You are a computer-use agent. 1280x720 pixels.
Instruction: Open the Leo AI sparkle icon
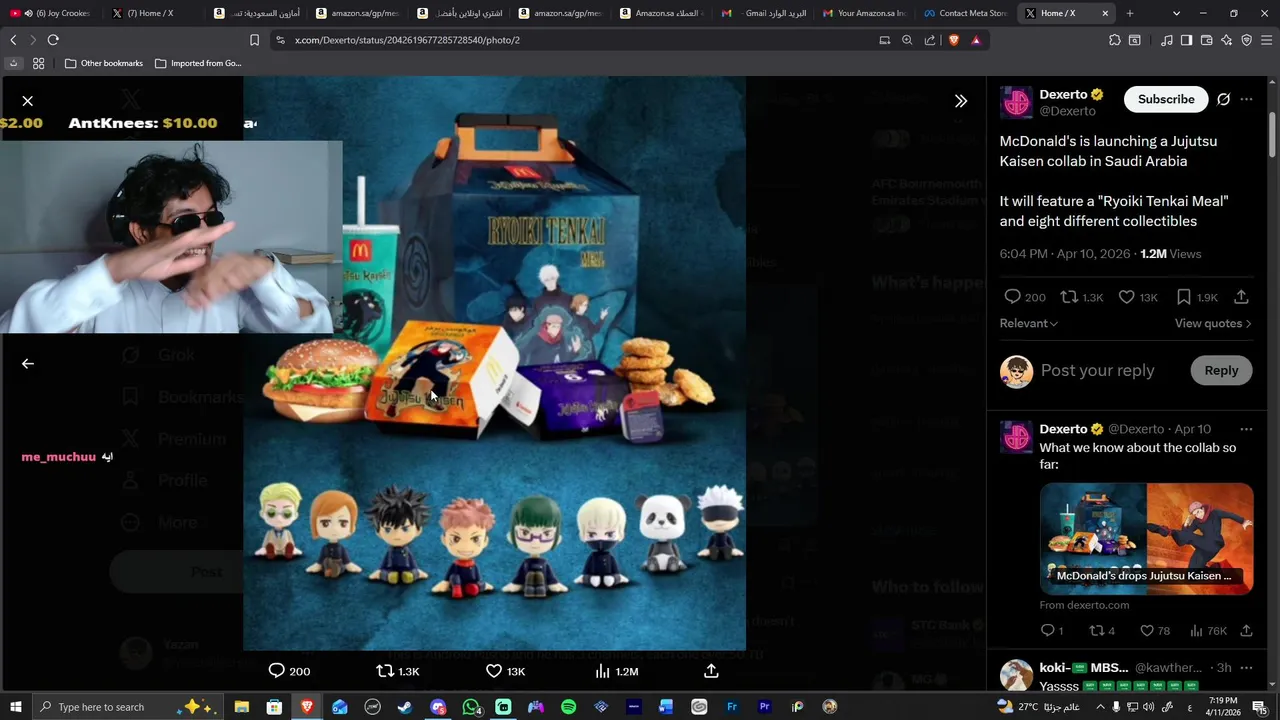click(1227, 40)
